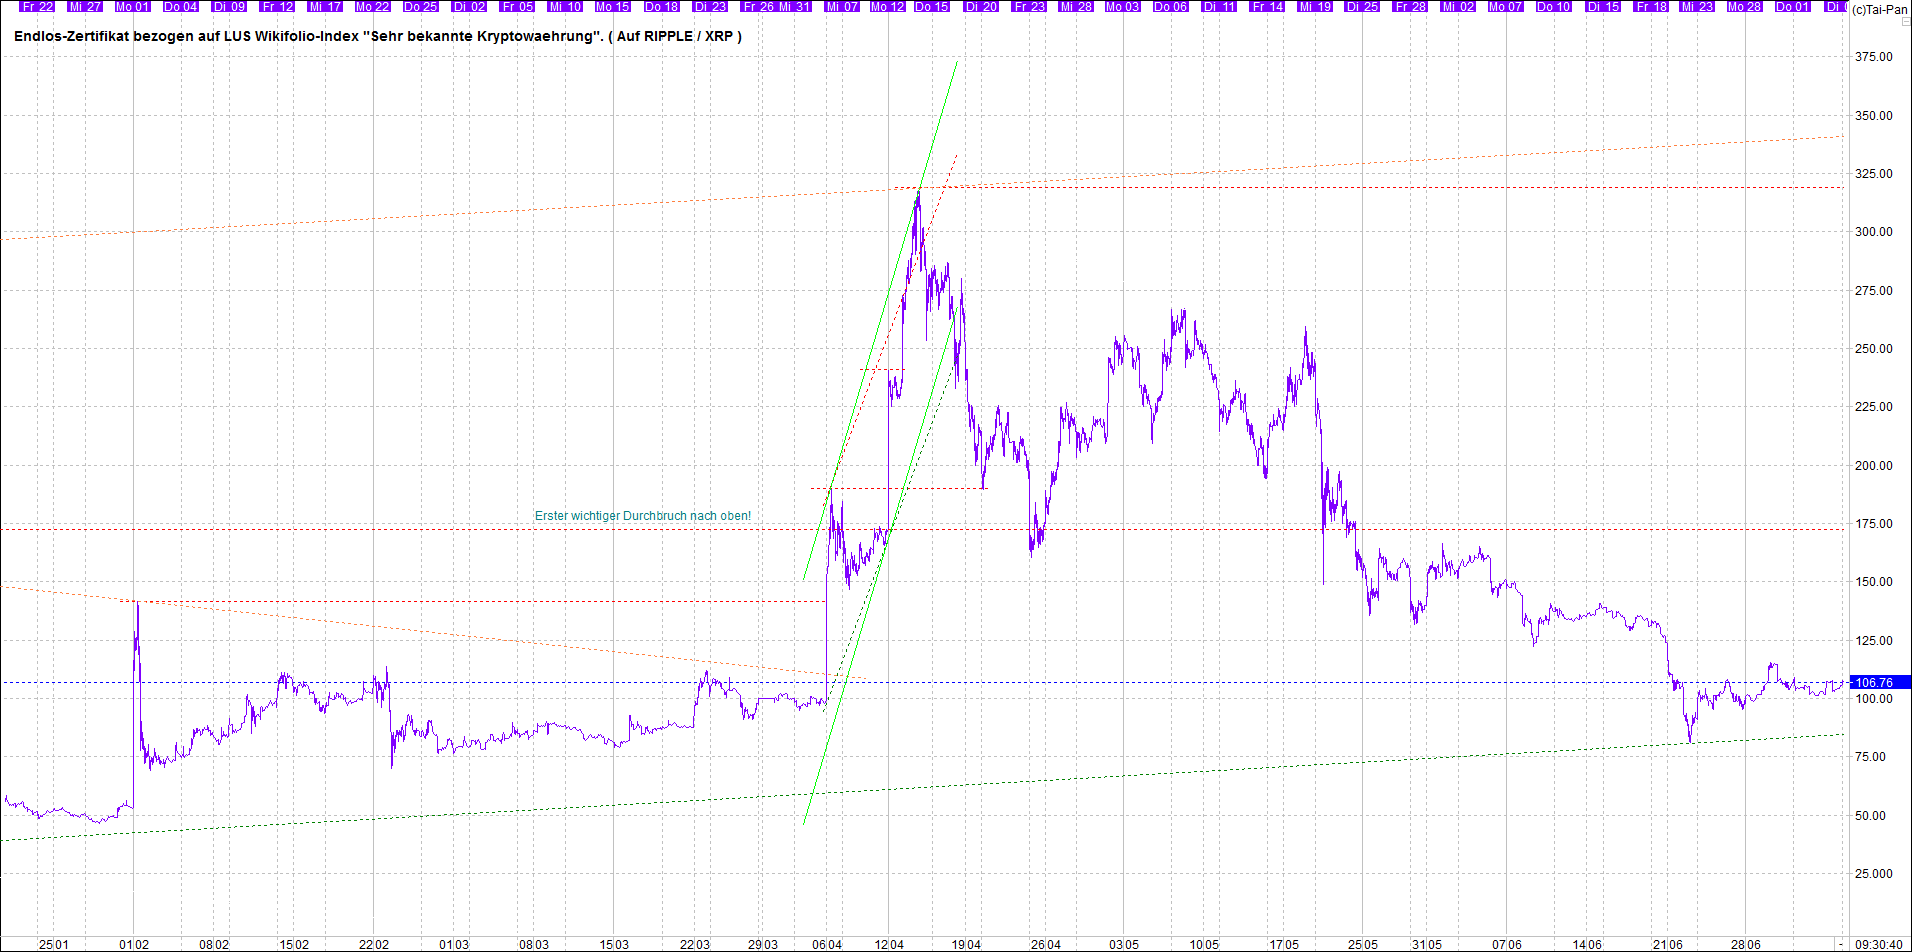Image resolution: width=1912 pixels, height=952 pixels.
Task: Select the 'Fr 22' date marker in top bar
Action: pyautogui.click(x=38, y=6)
